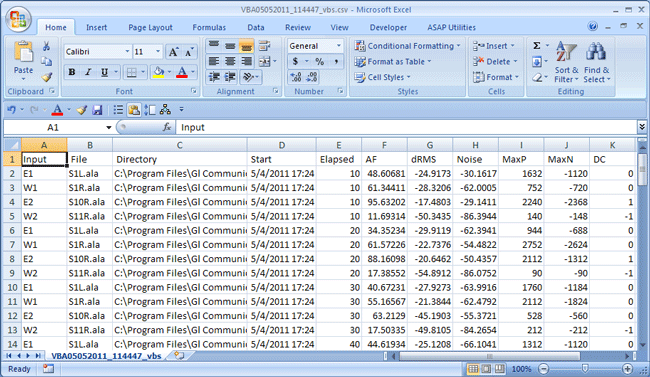Viewport: 650px width, 377px height.
Task: Switch to Page Break Preview
Action: tap(500, 368)
